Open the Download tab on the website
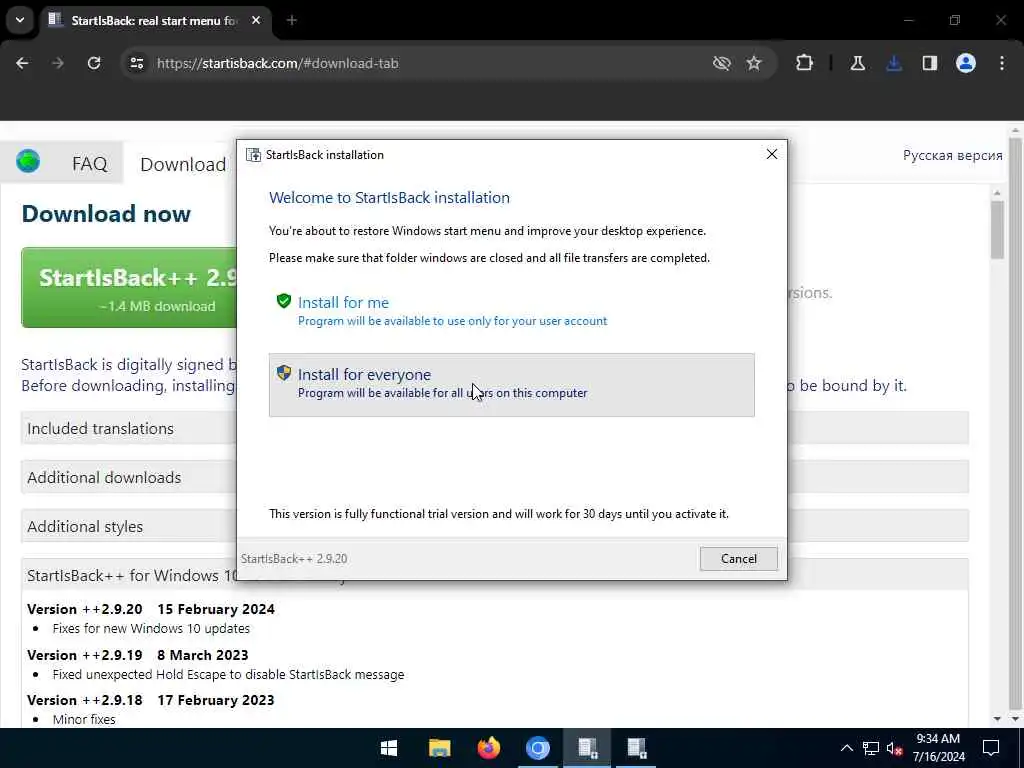This screenshot has height=768, width=1024. [x=183, y=164]
